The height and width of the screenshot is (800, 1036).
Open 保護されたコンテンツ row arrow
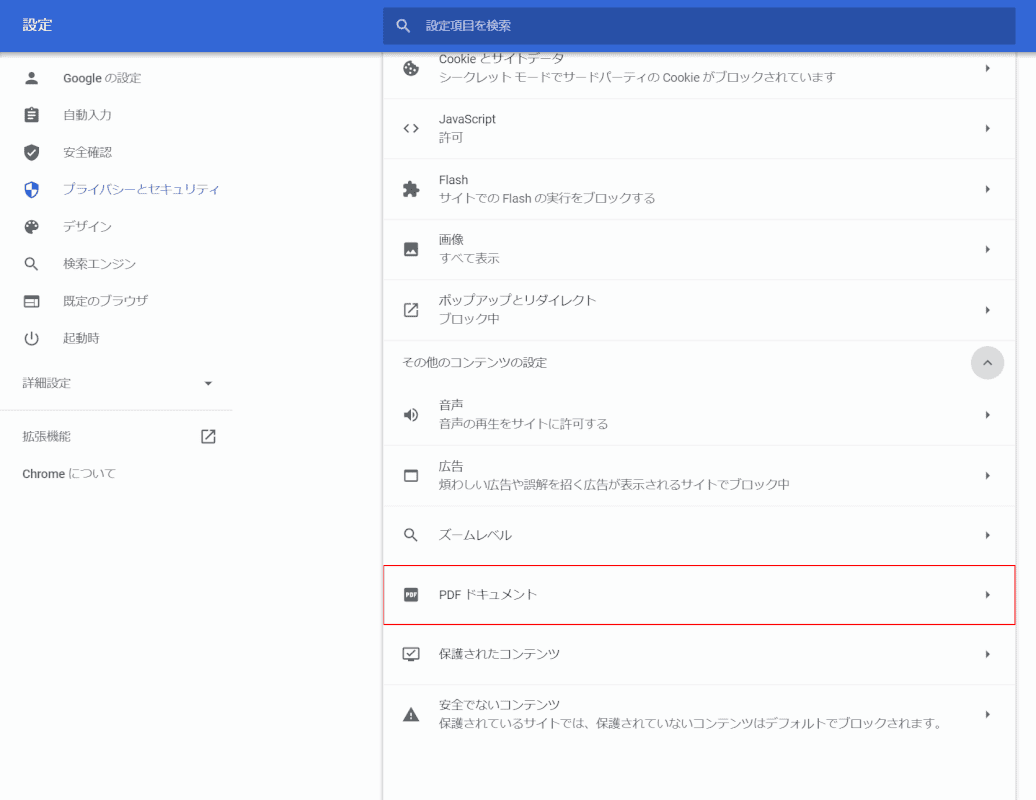pyautogui.click(x=988, y=654)
